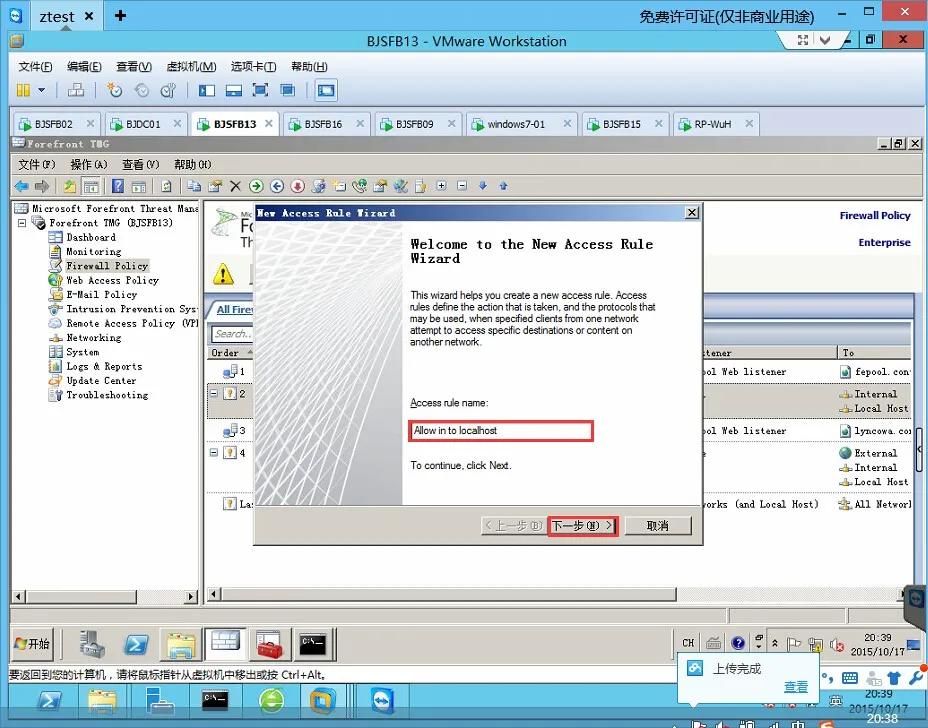928x728 pixels.
Task: Select Networking in the console tree
Action: [x=94, y=338]
